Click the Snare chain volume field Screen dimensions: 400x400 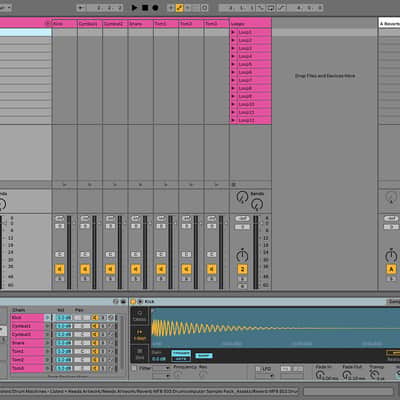click(64, 343)
